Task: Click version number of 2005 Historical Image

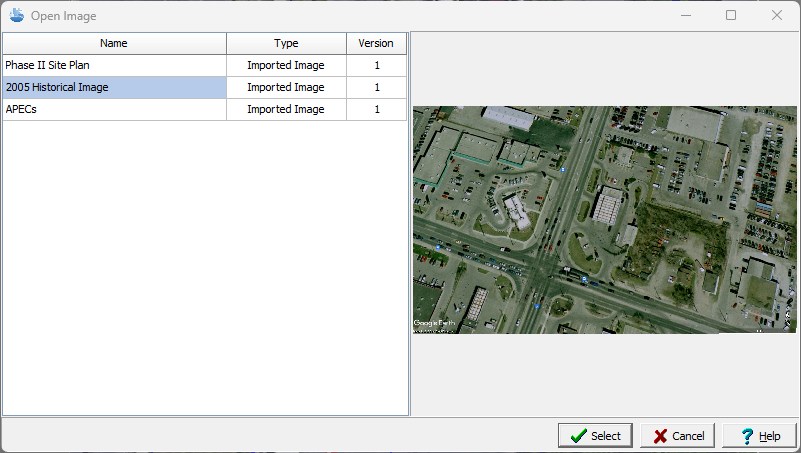Action: pos(377,88)
